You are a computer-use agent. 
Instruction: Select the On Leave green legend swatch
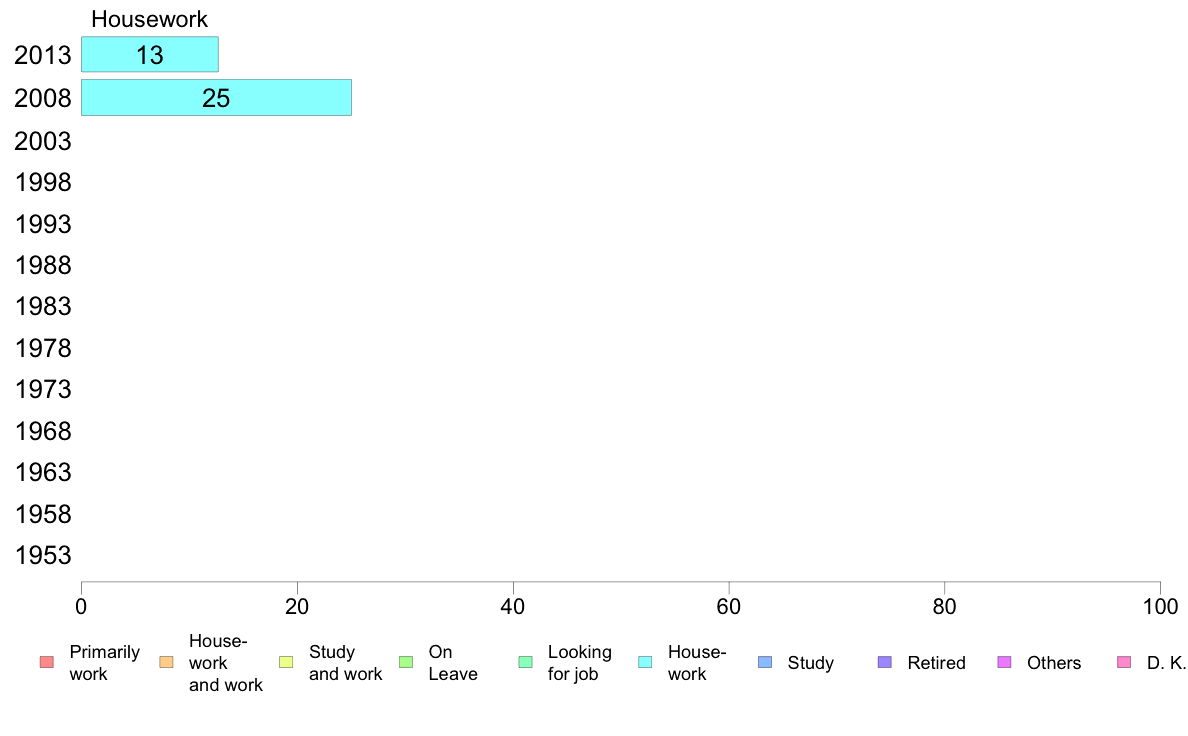point(405,662)
